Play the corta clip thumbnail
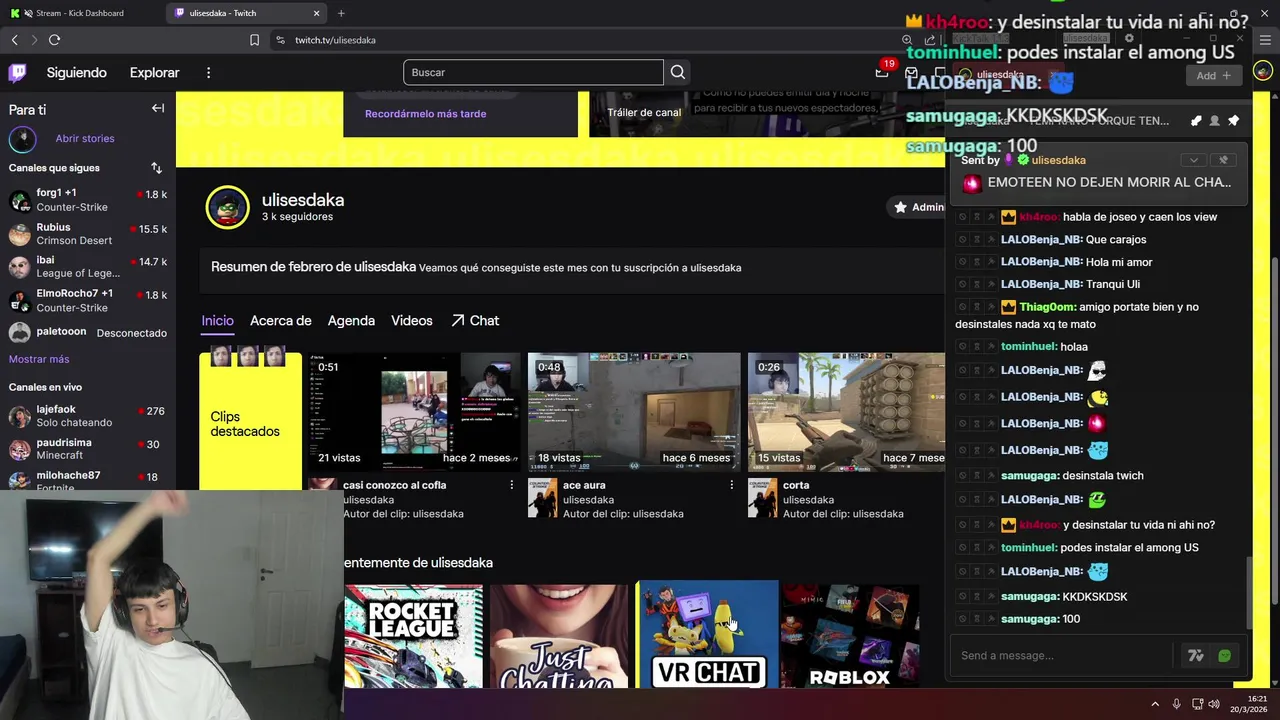The height and width of the screenshot is (720, 1280). 846,411
